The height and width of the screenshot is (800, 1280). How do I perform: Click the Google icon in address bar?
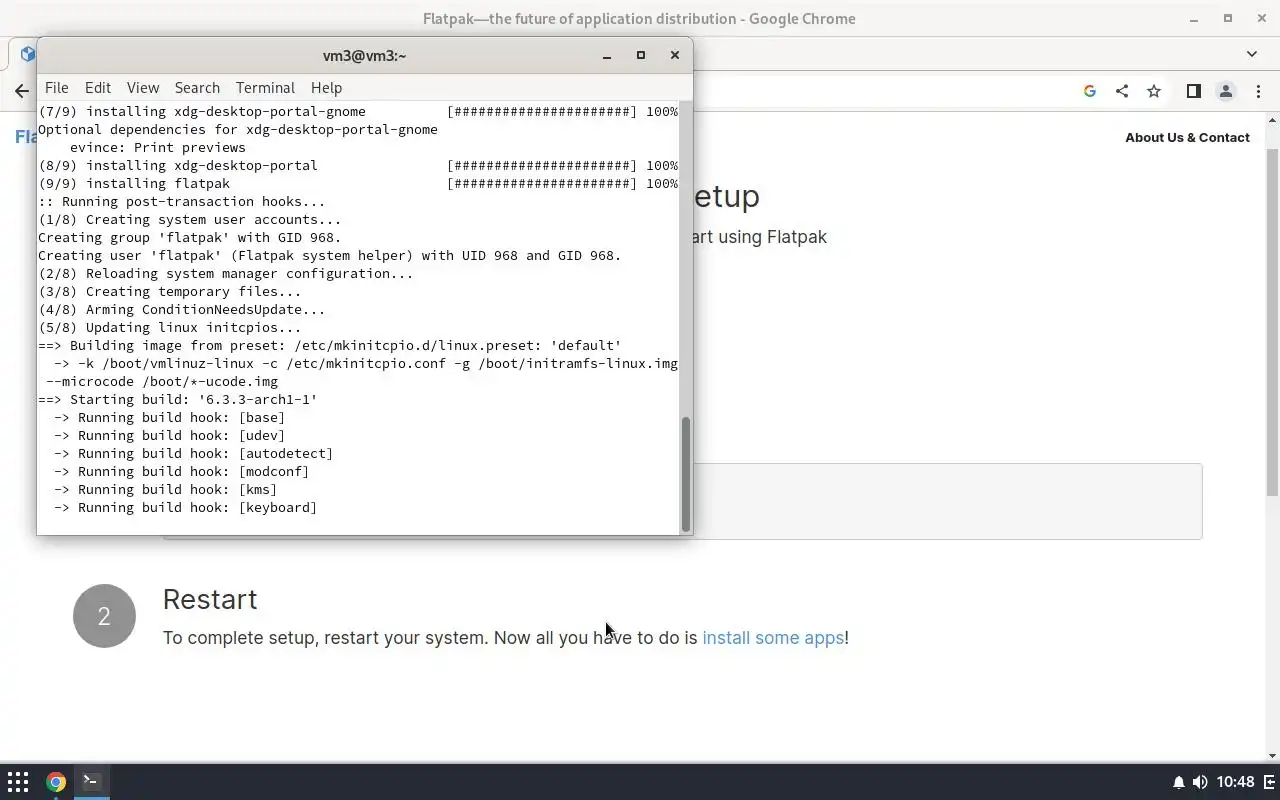1090,91
